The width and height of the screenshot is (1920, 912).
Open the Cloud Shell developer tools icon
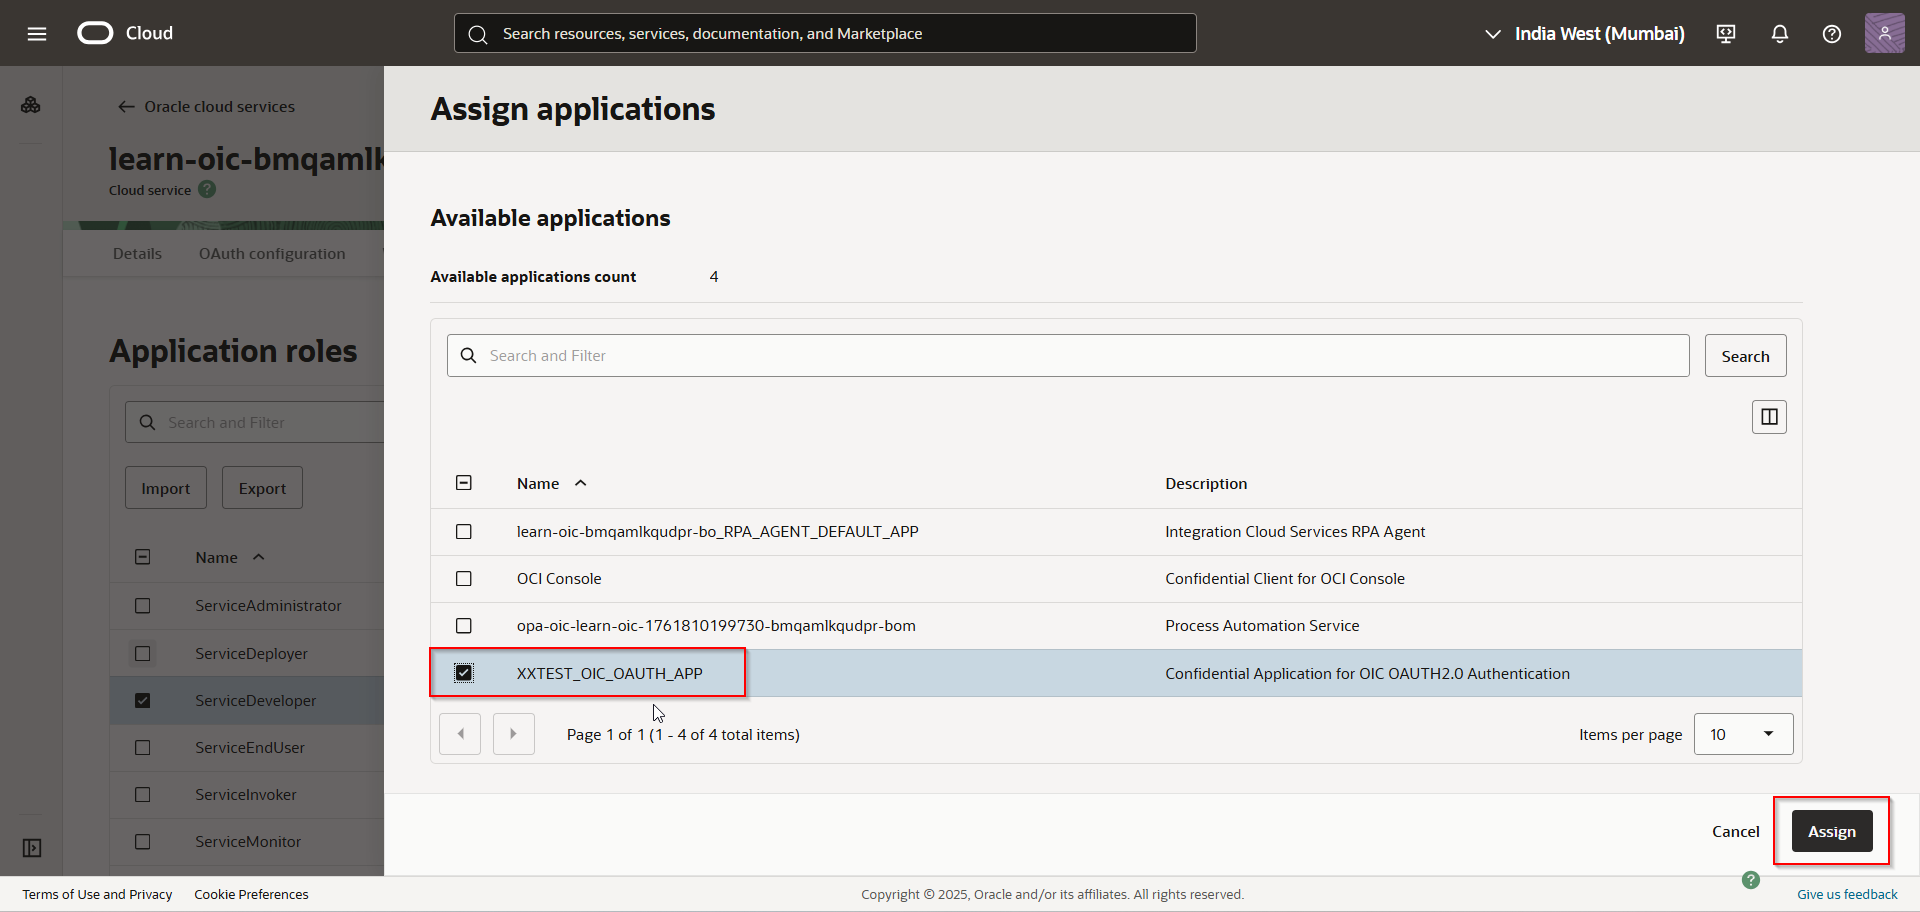pos(1726,34)
